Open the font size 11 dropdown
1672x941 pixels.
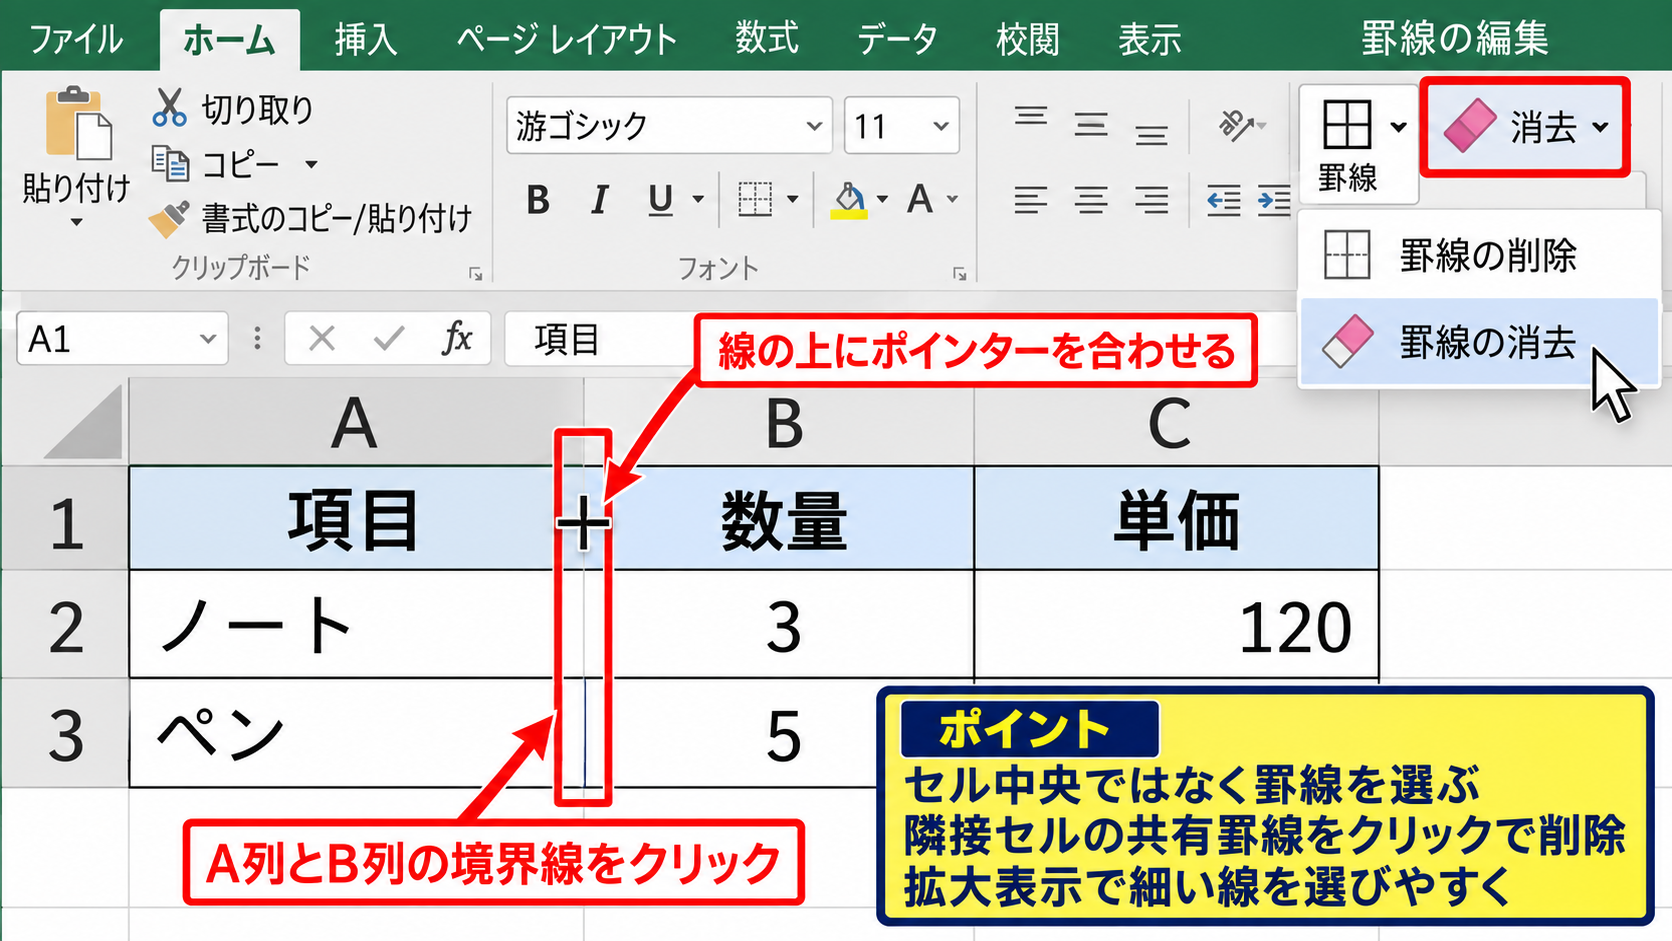coord(940,126)
